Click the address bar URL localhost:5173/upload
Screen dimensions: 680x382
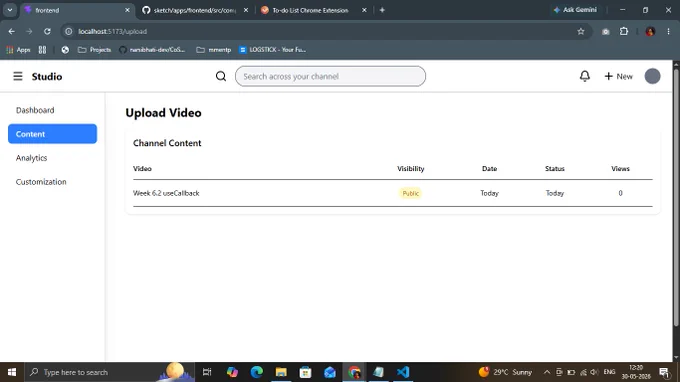point(112,31)
